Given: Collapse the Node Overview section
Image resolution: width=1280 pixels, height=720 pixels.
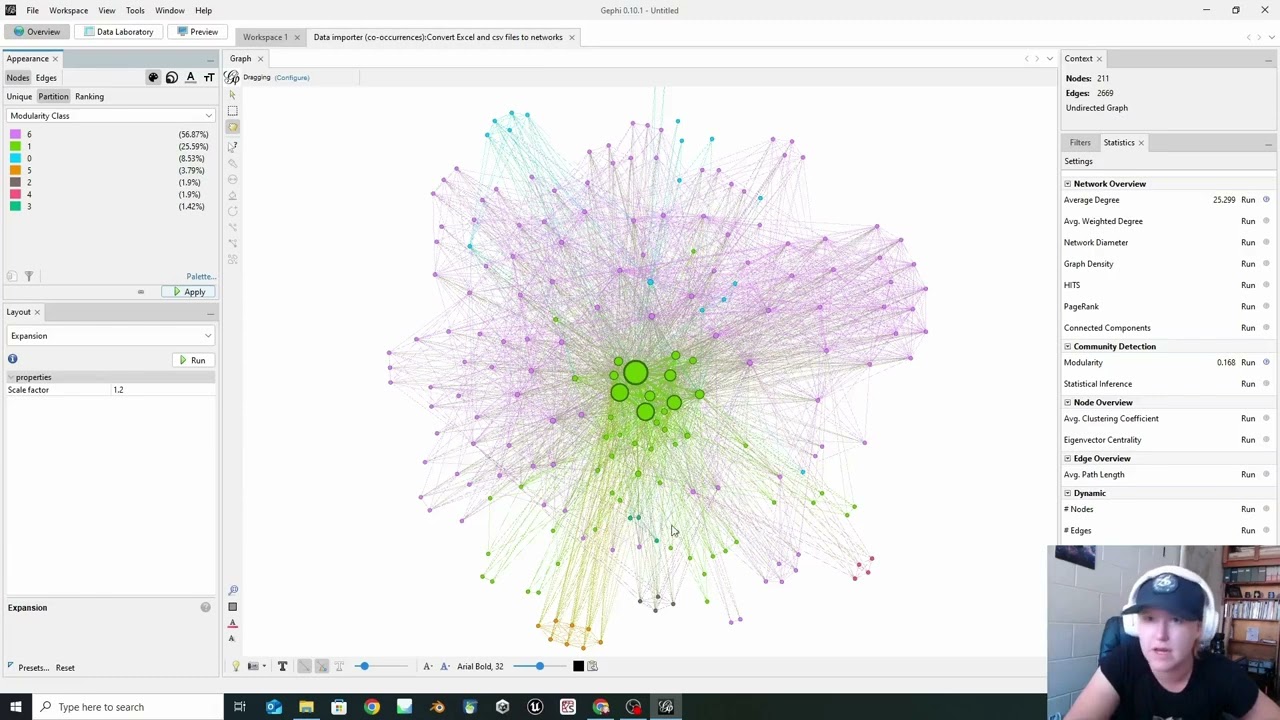Looking at the screenshot, I should click(x=1067, y=402).
